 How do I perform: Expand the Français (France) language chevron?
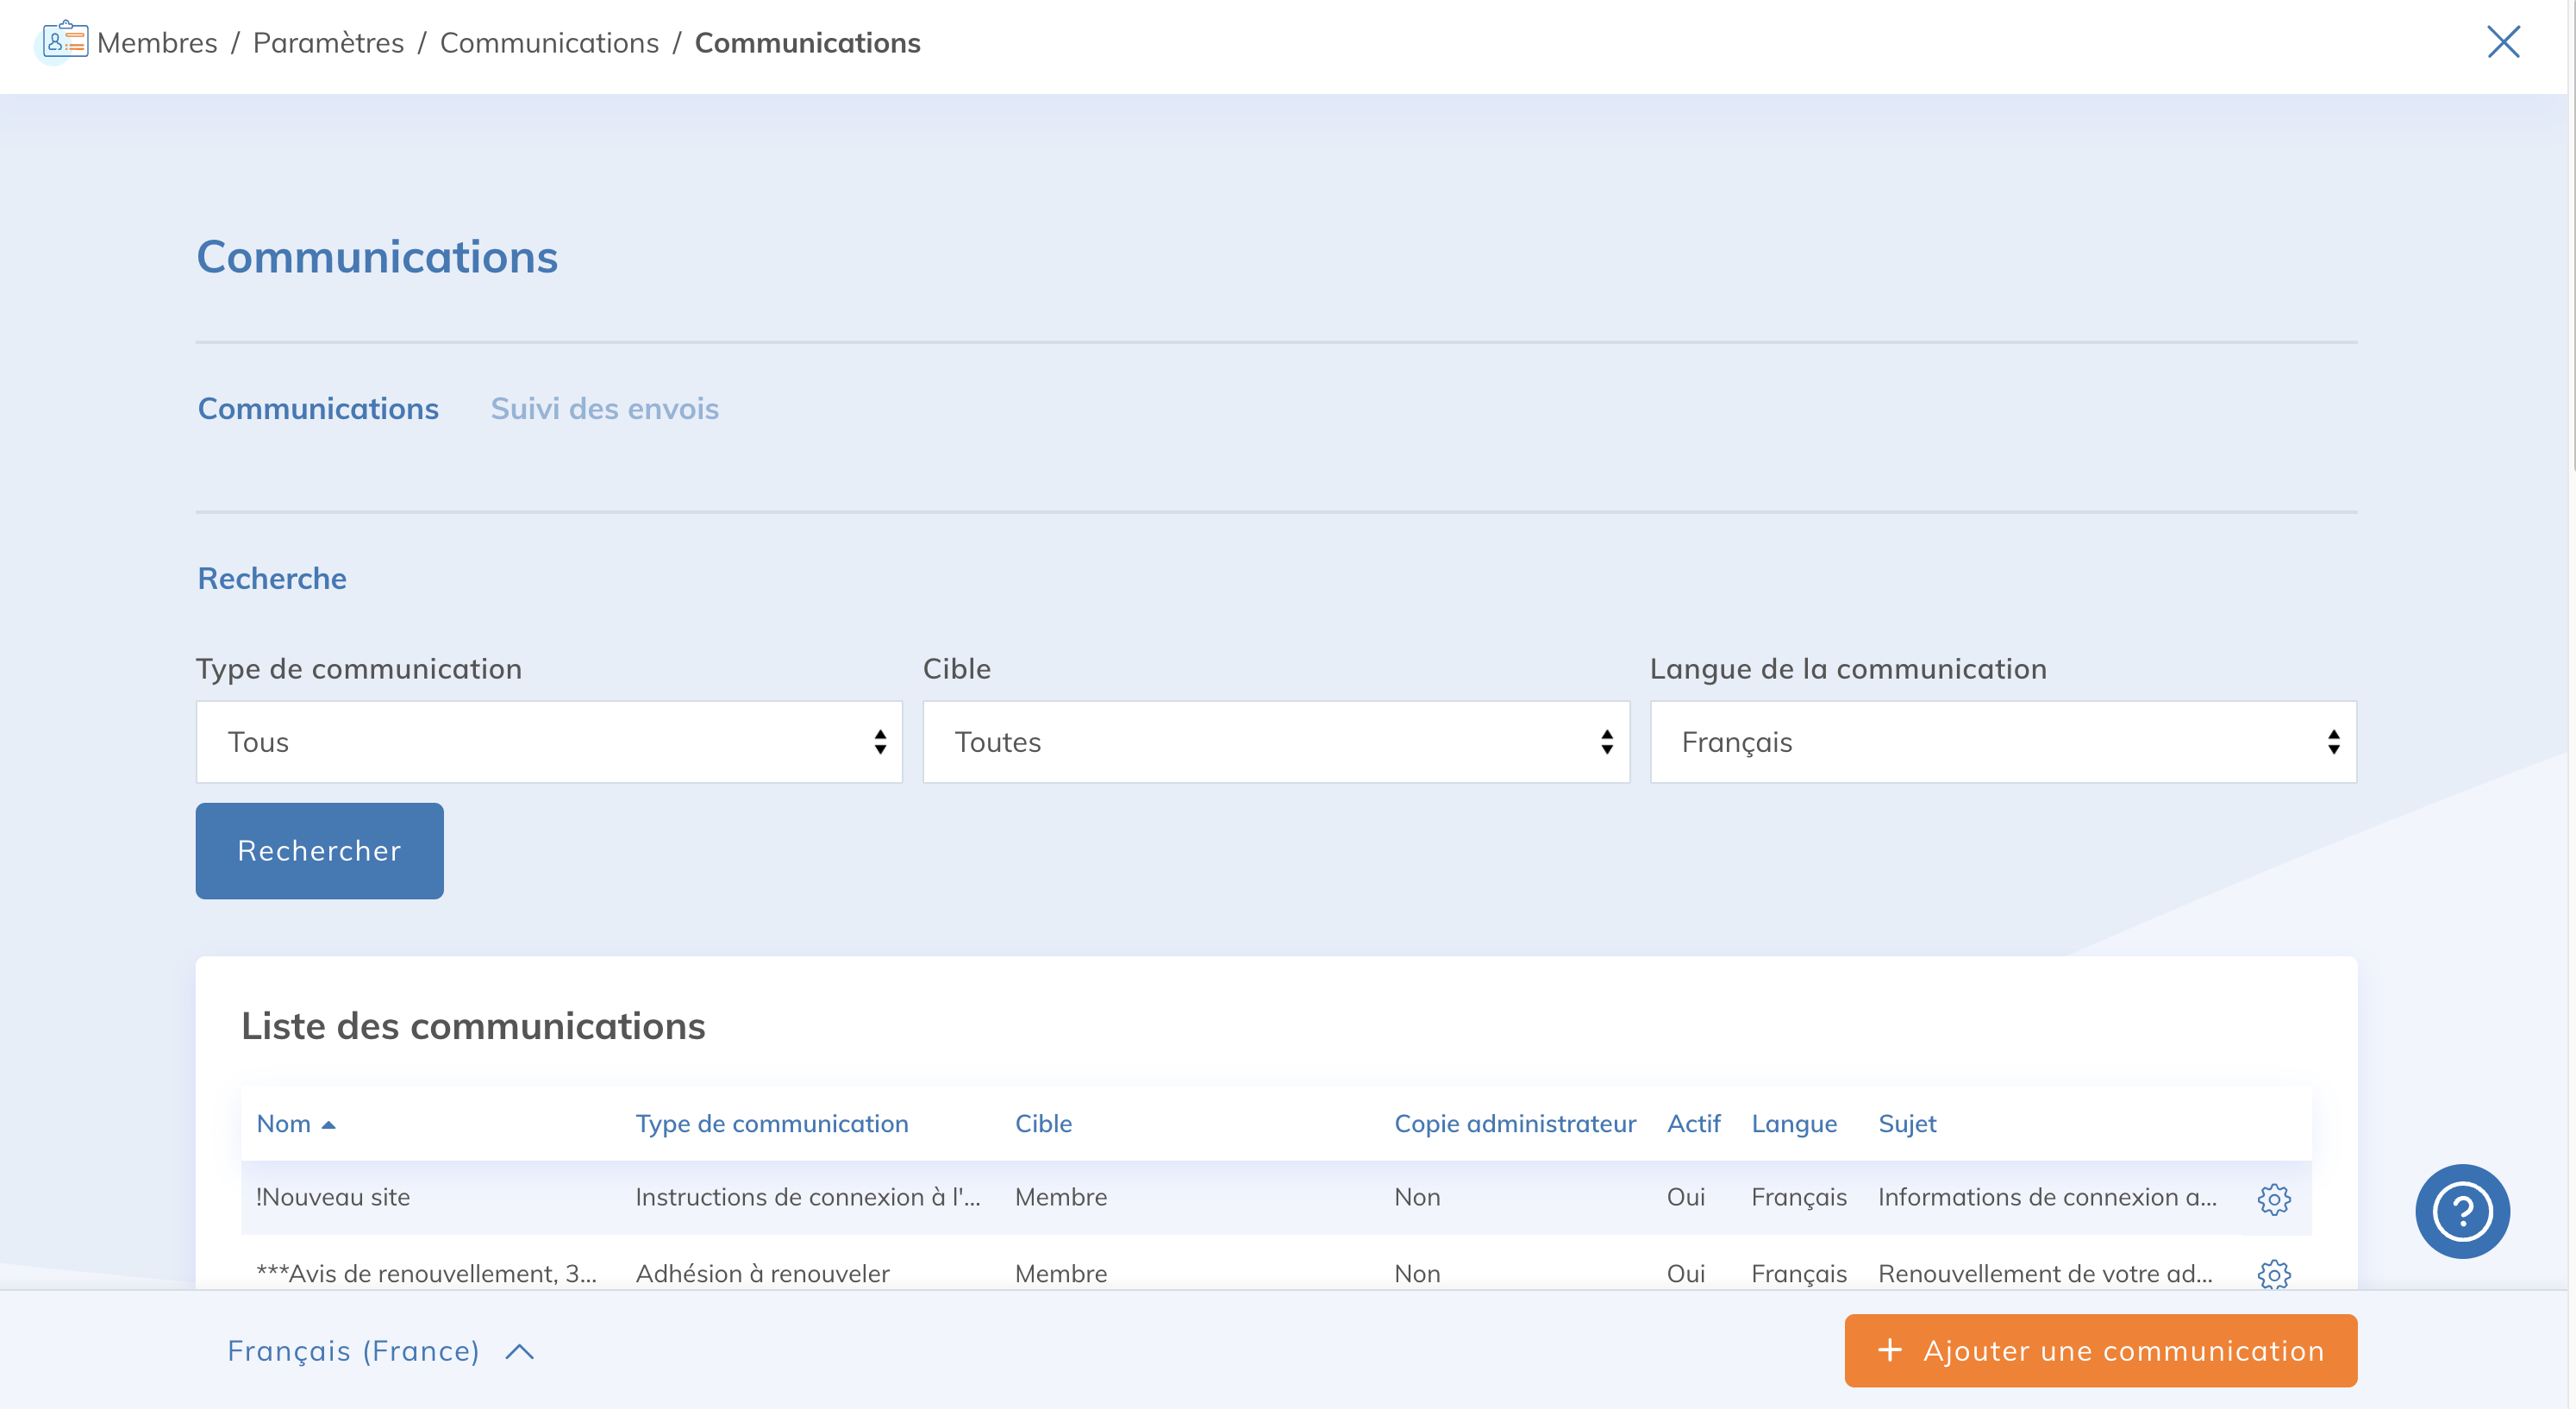pos(519,1352)
